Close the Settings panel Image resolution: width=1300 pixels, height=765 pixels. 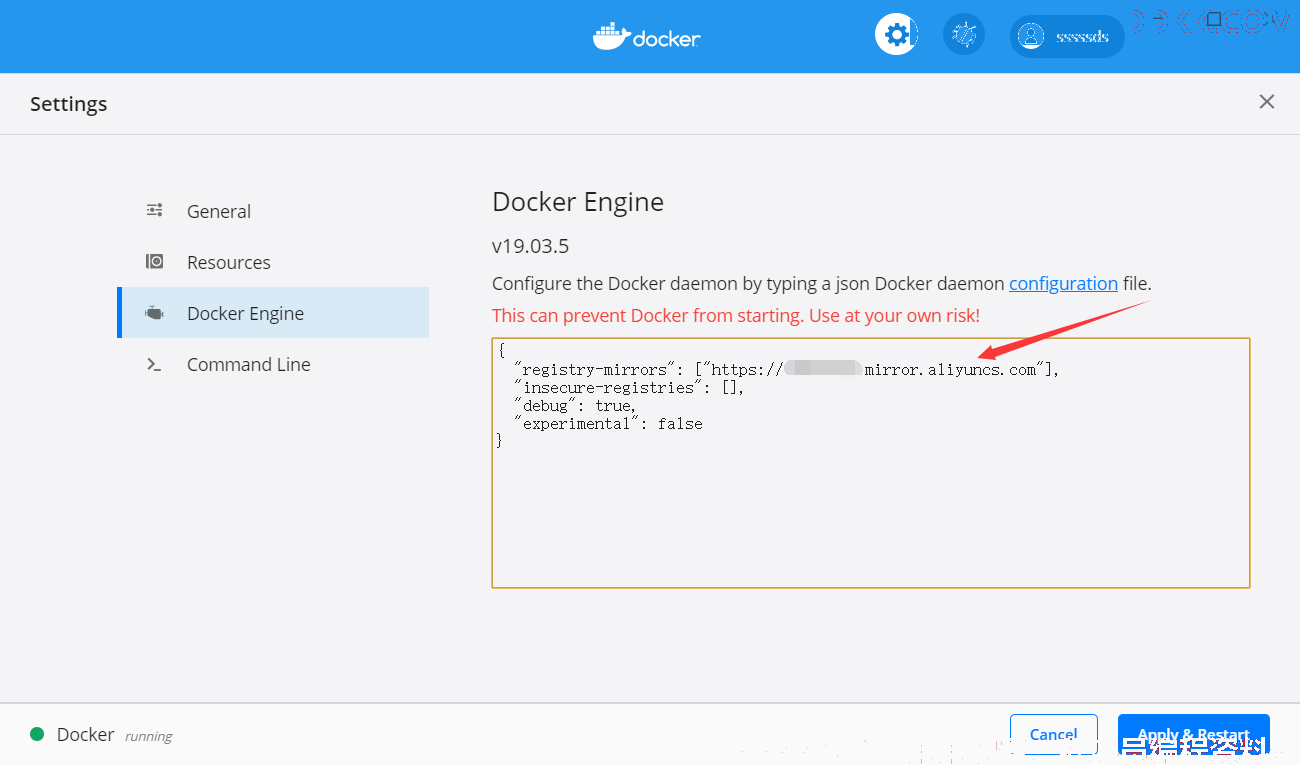[1267, 102]
